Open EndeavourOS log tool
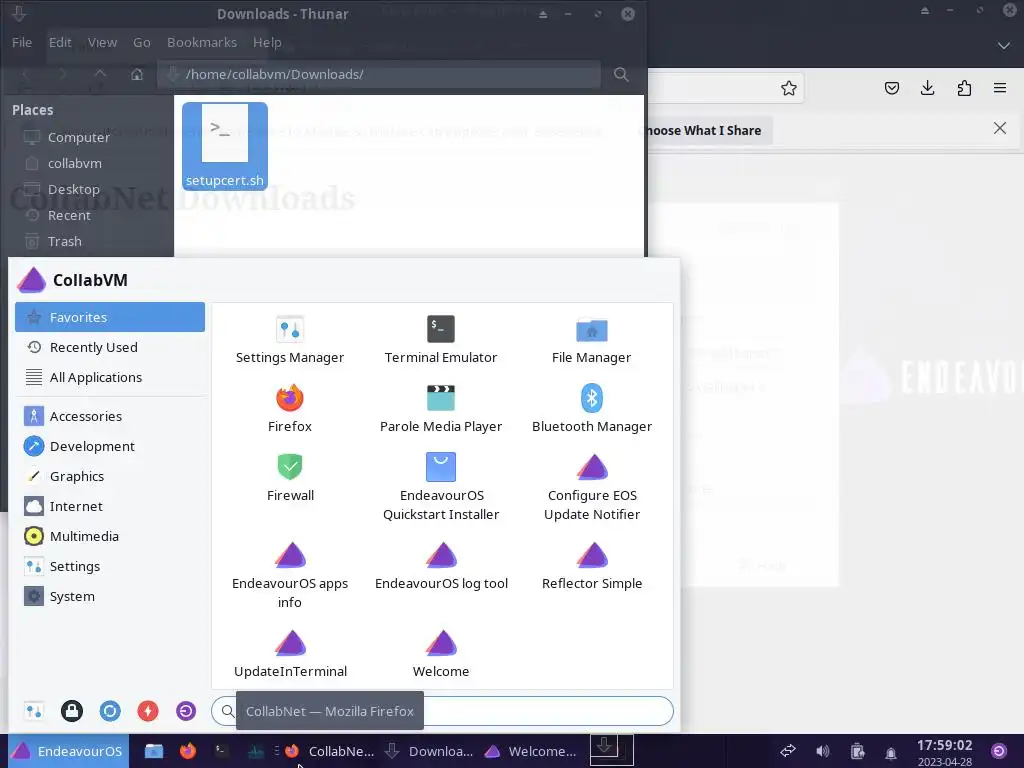1024x768 pixels. pos(441,566)
